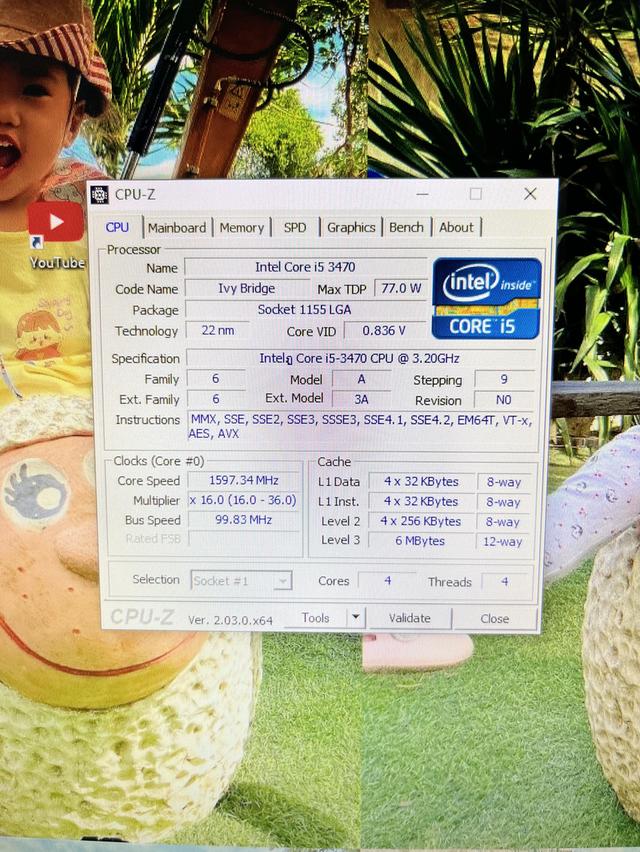
Task: Click the Intel Core i5 logo badge
Action: 486,298
